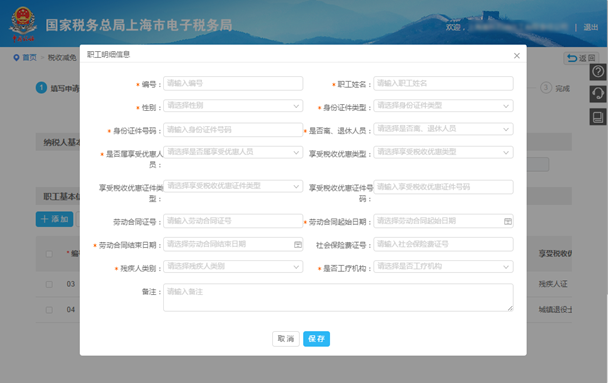This screenshot has height=384, width=608.
Task: Click the 取消 button
Action: (x=286, y=339)
